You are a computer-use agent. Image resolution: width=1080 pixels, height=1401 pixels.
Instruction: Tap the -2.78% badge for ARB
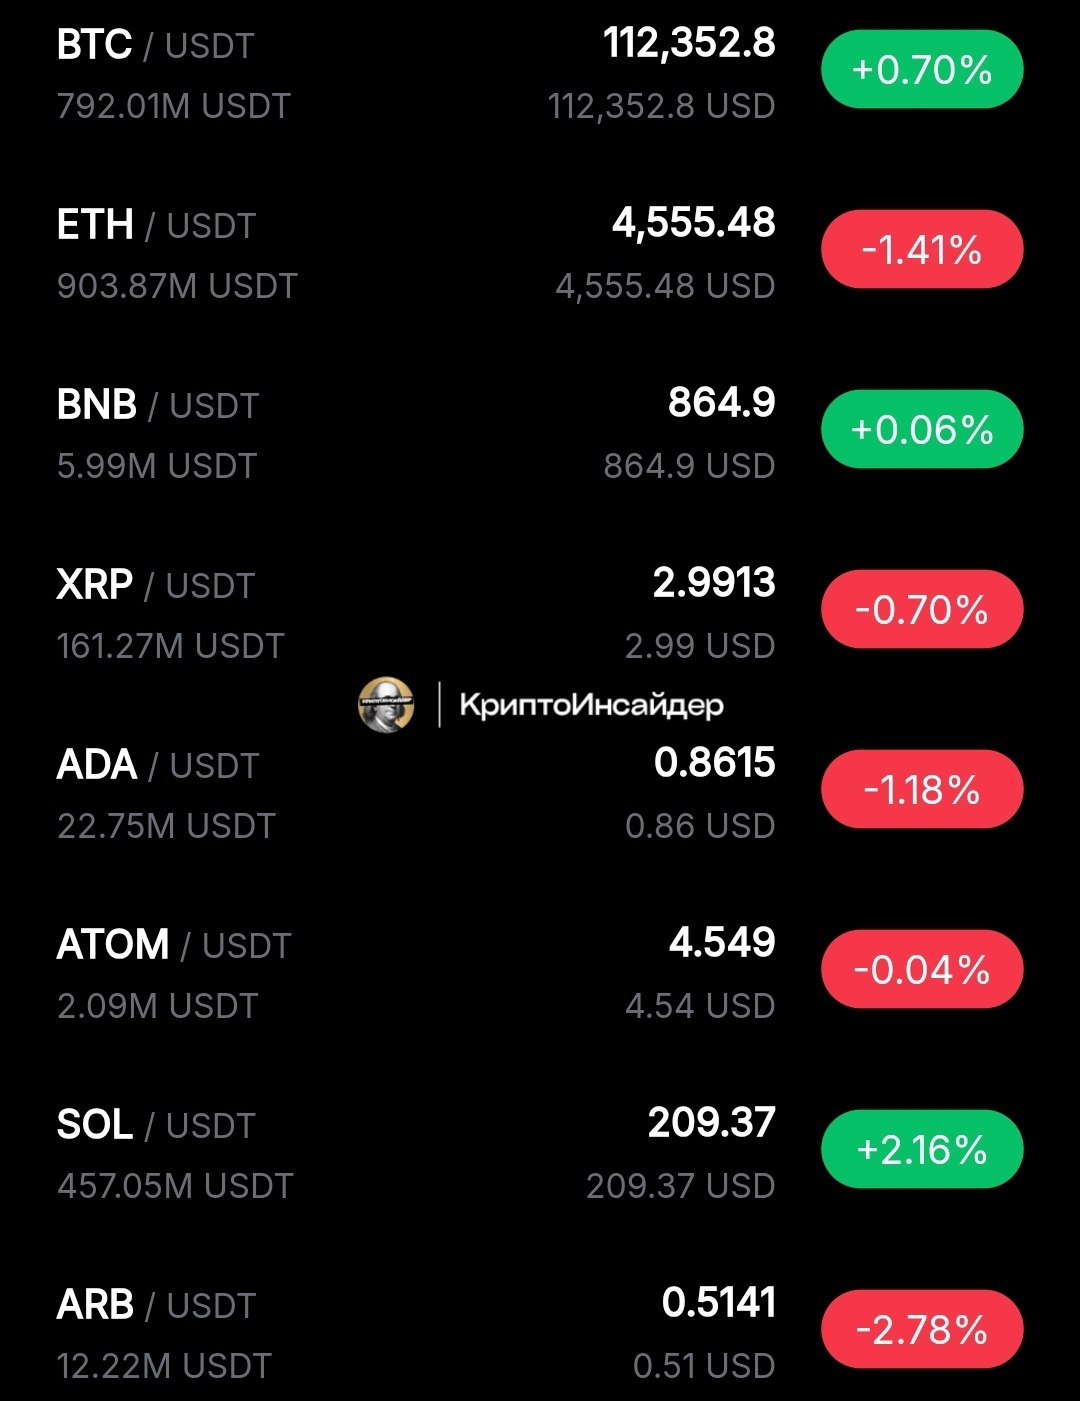point(922,1330)
